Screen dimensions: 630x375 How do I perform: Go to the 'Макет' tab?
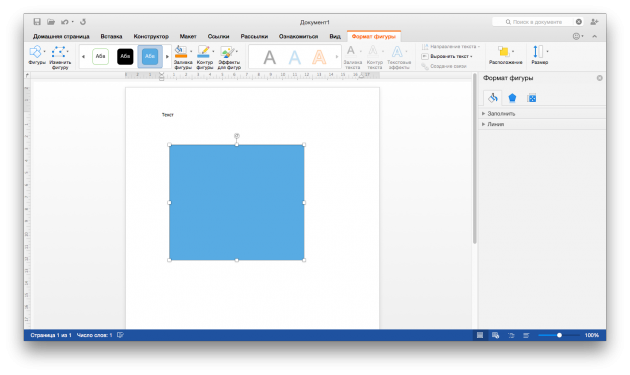point(188,36)
